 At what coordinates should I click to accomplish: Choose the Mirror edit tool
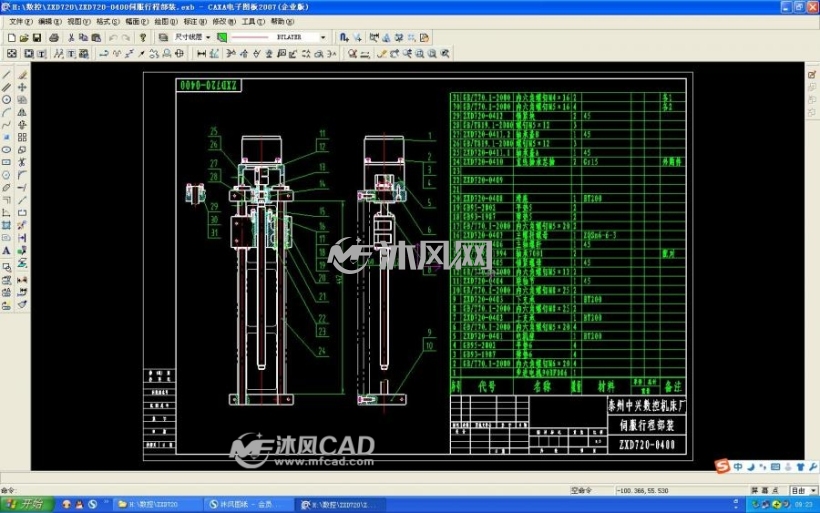pyautogui.click(x=22, y=112)
